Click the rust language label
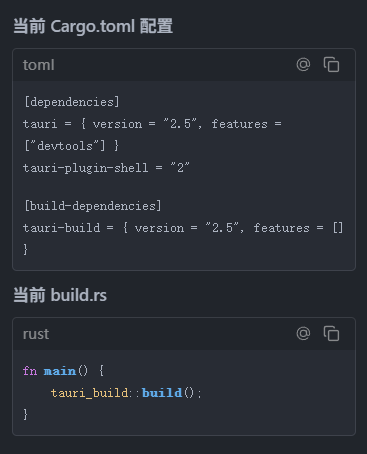Viewport: 367px width, 454px height. pos(36,334)
